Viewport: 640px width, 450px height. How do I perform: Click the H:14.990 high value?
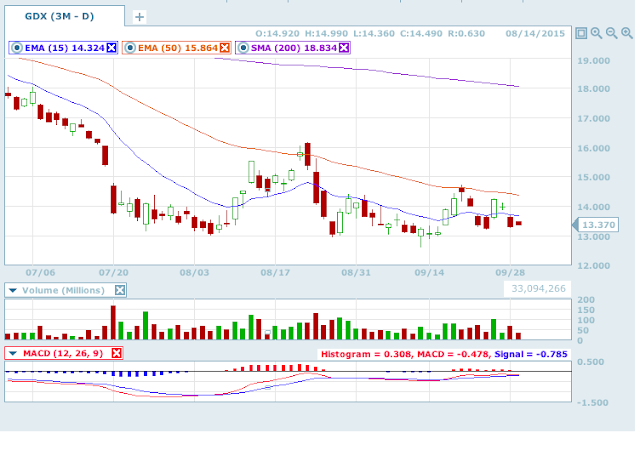[x=326, y=33]
